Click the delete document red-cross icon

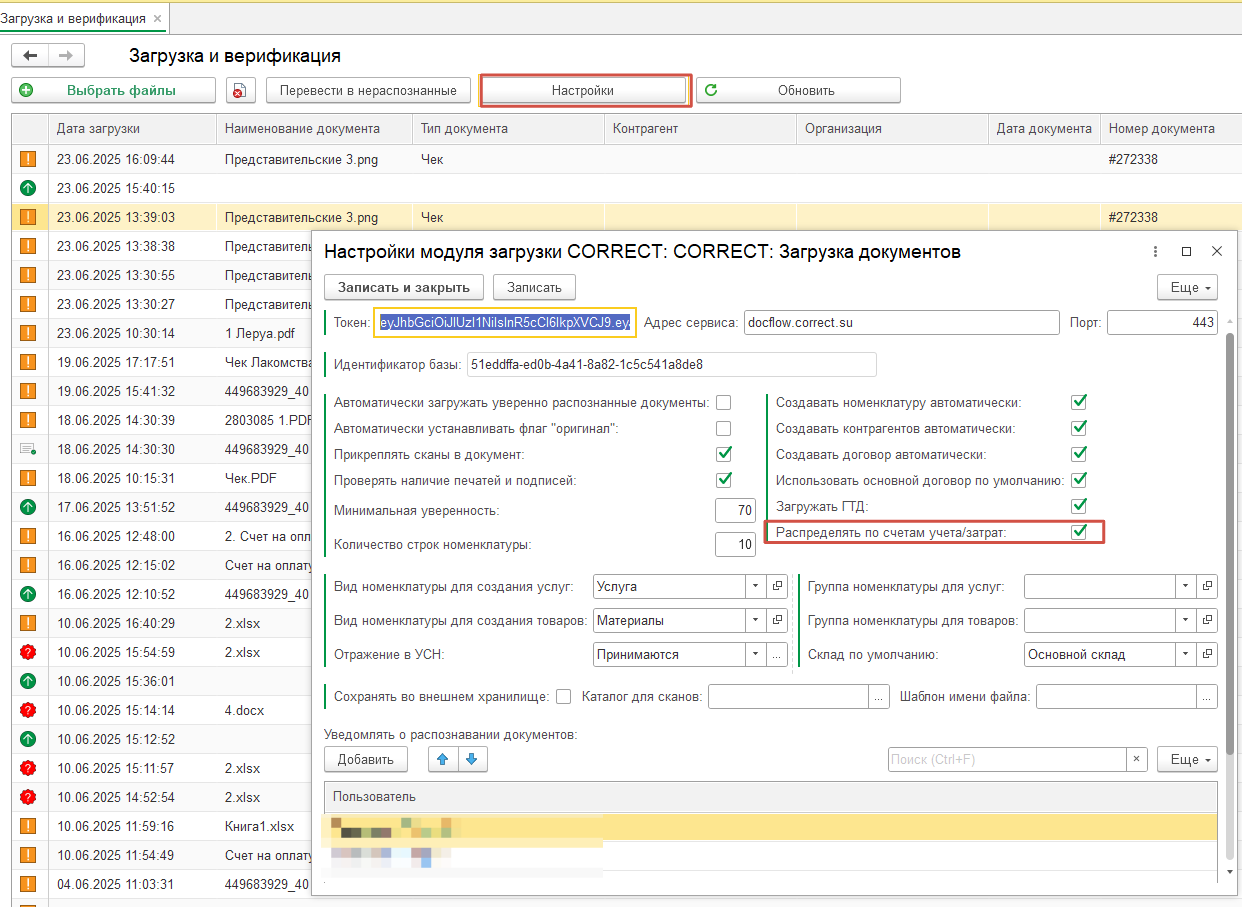(240, 90)
